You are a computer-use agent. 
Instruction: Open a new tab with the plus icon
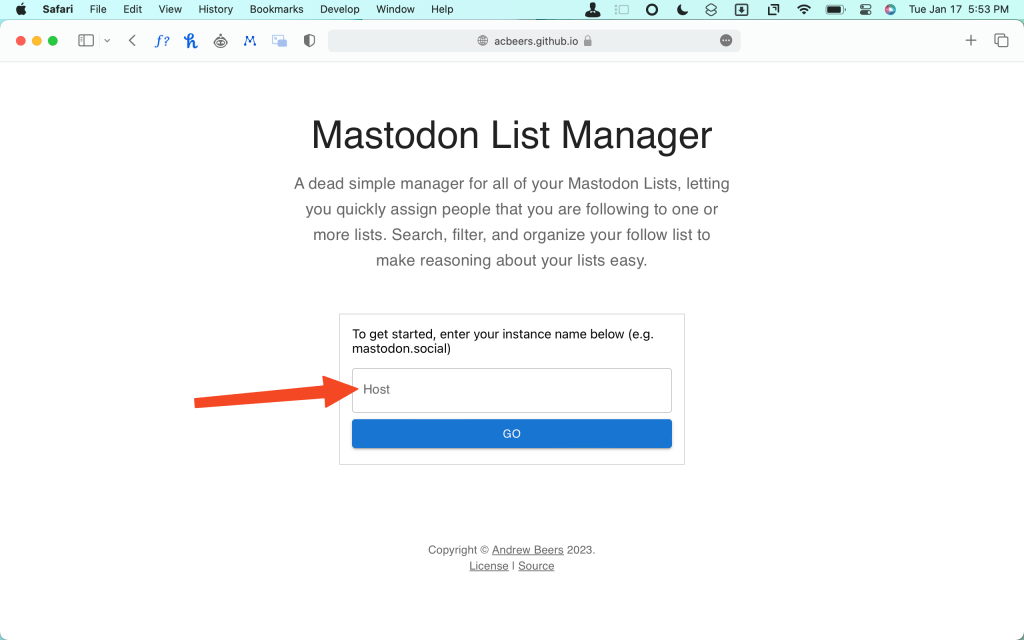click(x=971, y=40)
